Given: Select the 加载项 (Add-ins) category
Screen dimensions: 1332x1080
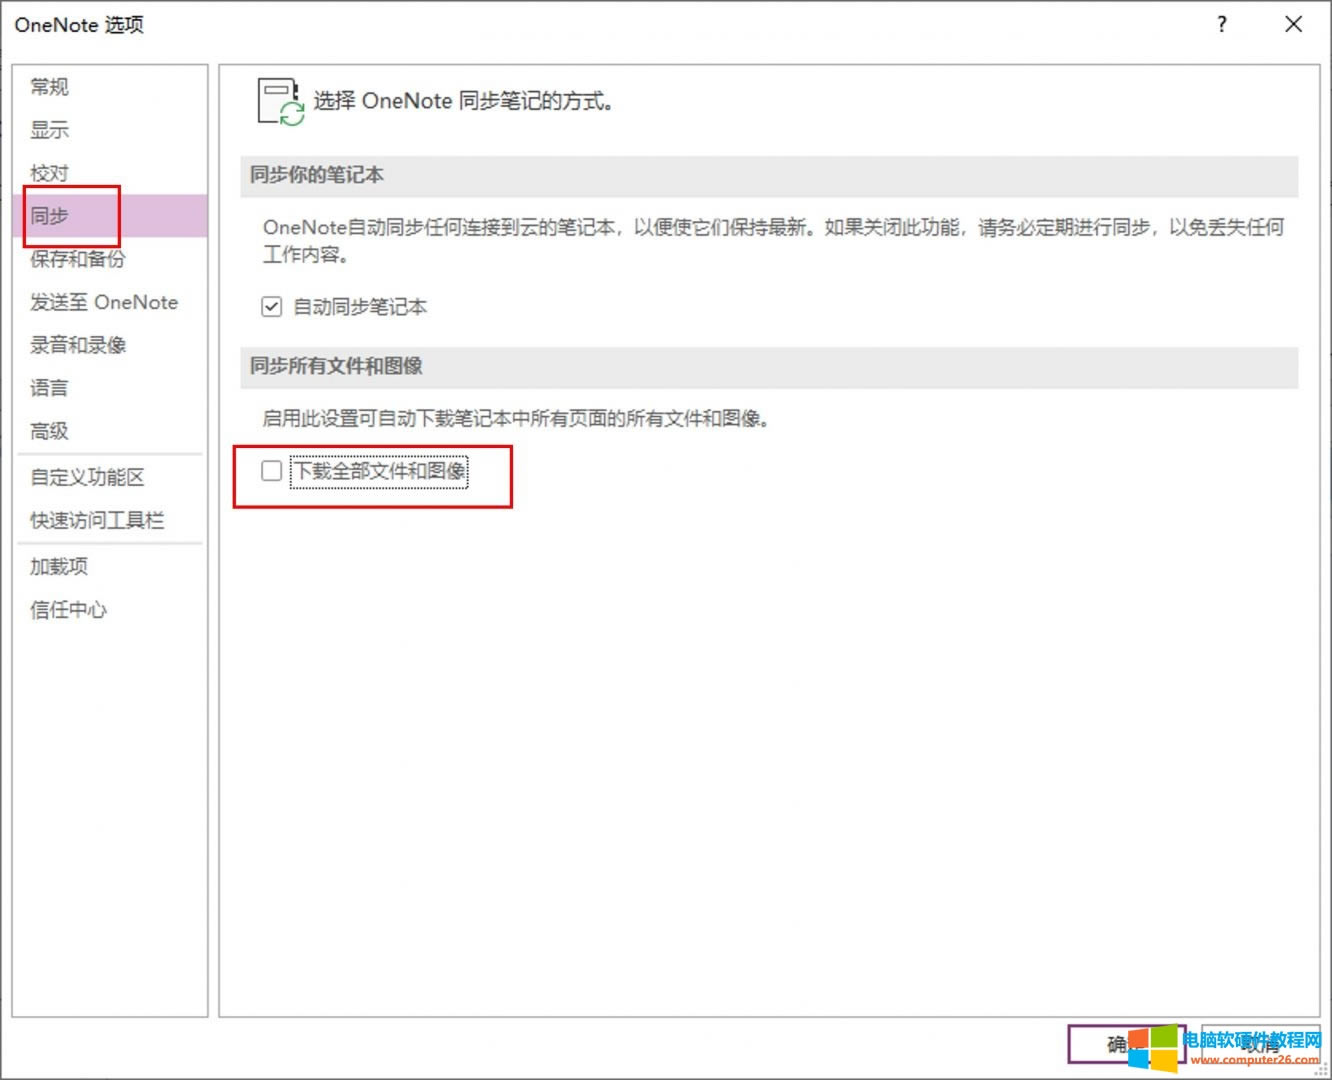Looking at the screenshot, I should tap(59, 566).
